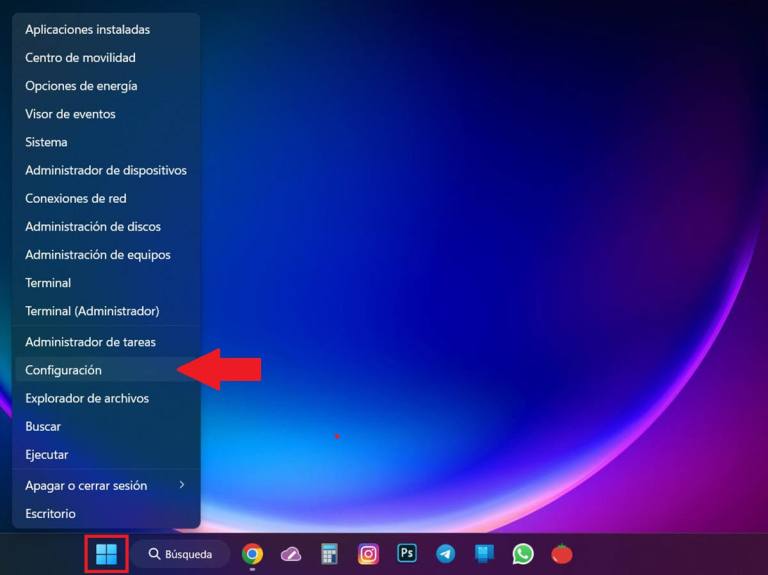Open the Calculator taskbar icon
This screenshot has height=575, width=768.
329,553
